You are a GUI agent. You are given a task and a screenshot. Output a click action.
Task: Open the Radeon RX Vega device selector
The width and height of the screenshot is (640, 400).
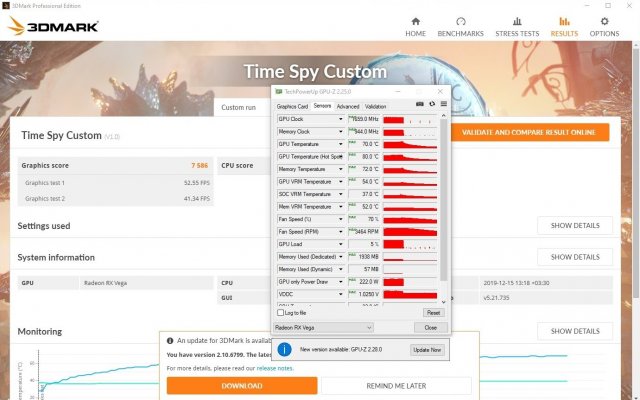(323, 327)
